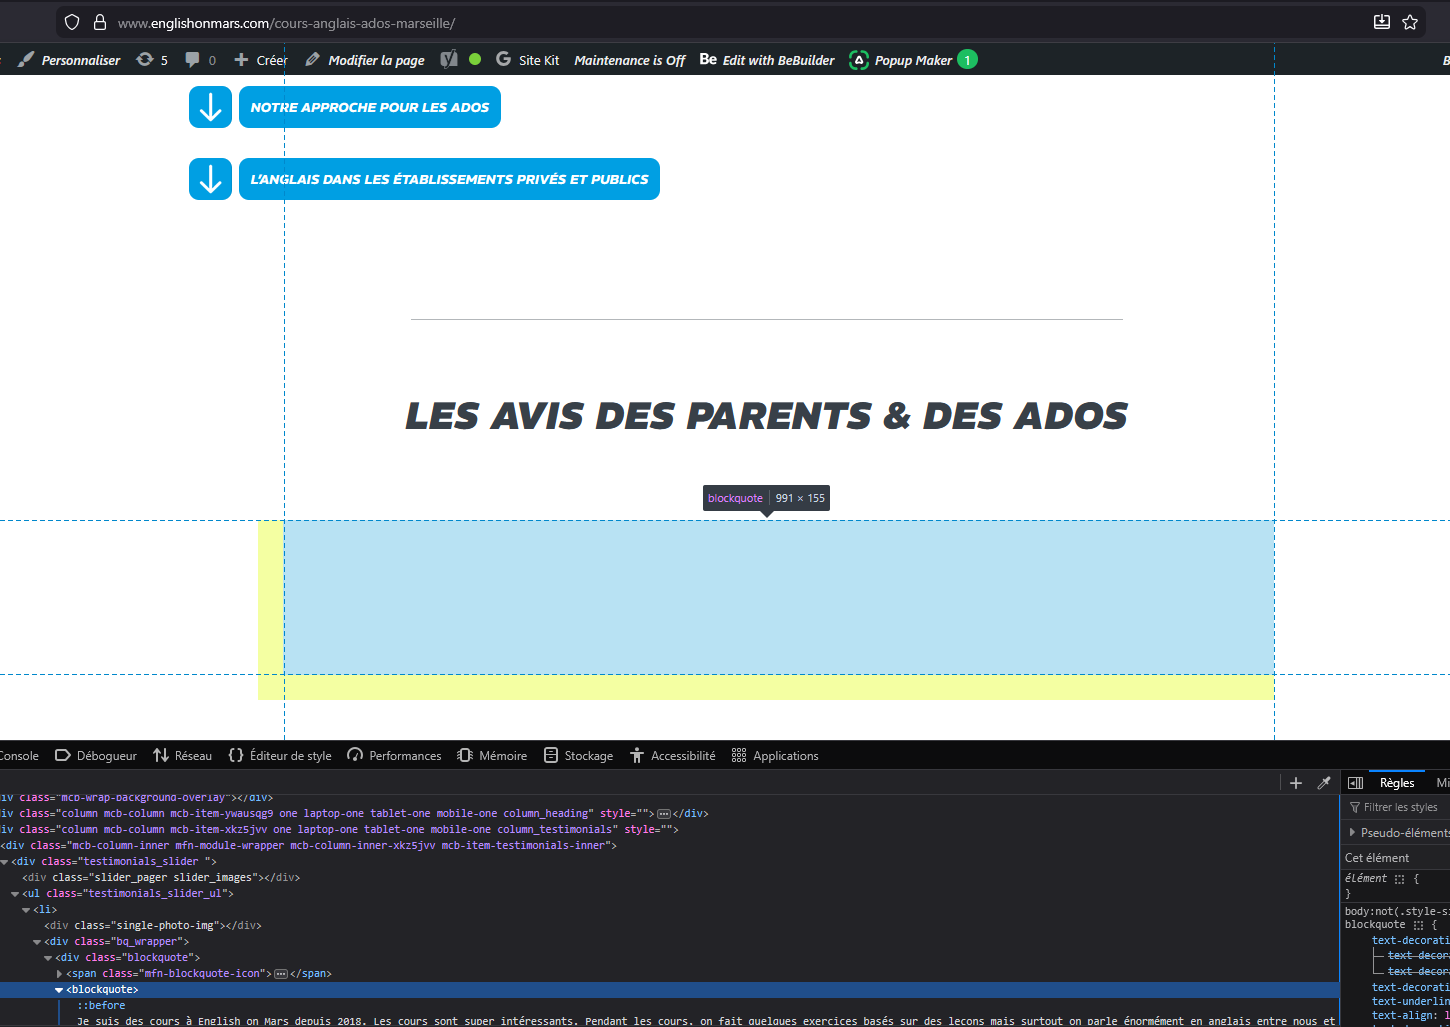Click the tracking protection shield icon
The width and height of the screenshot is (1450, 1027).
[72, 22]
